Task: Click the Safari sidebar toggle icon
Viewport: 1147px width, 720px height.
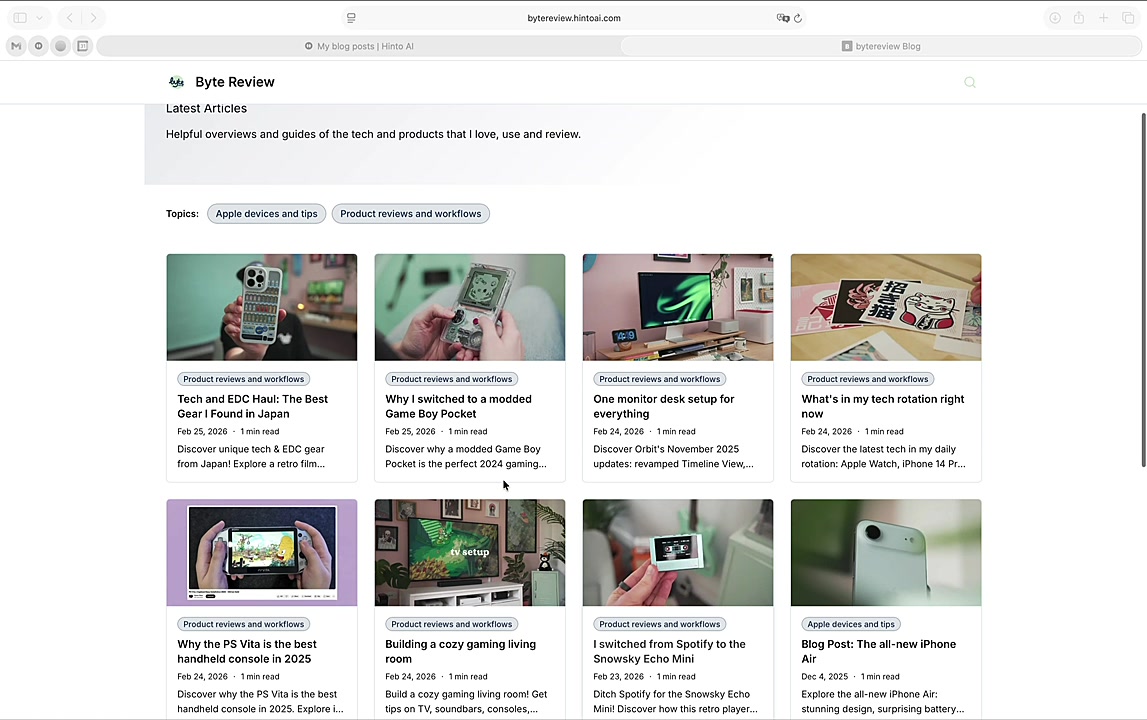Action: 20,18
